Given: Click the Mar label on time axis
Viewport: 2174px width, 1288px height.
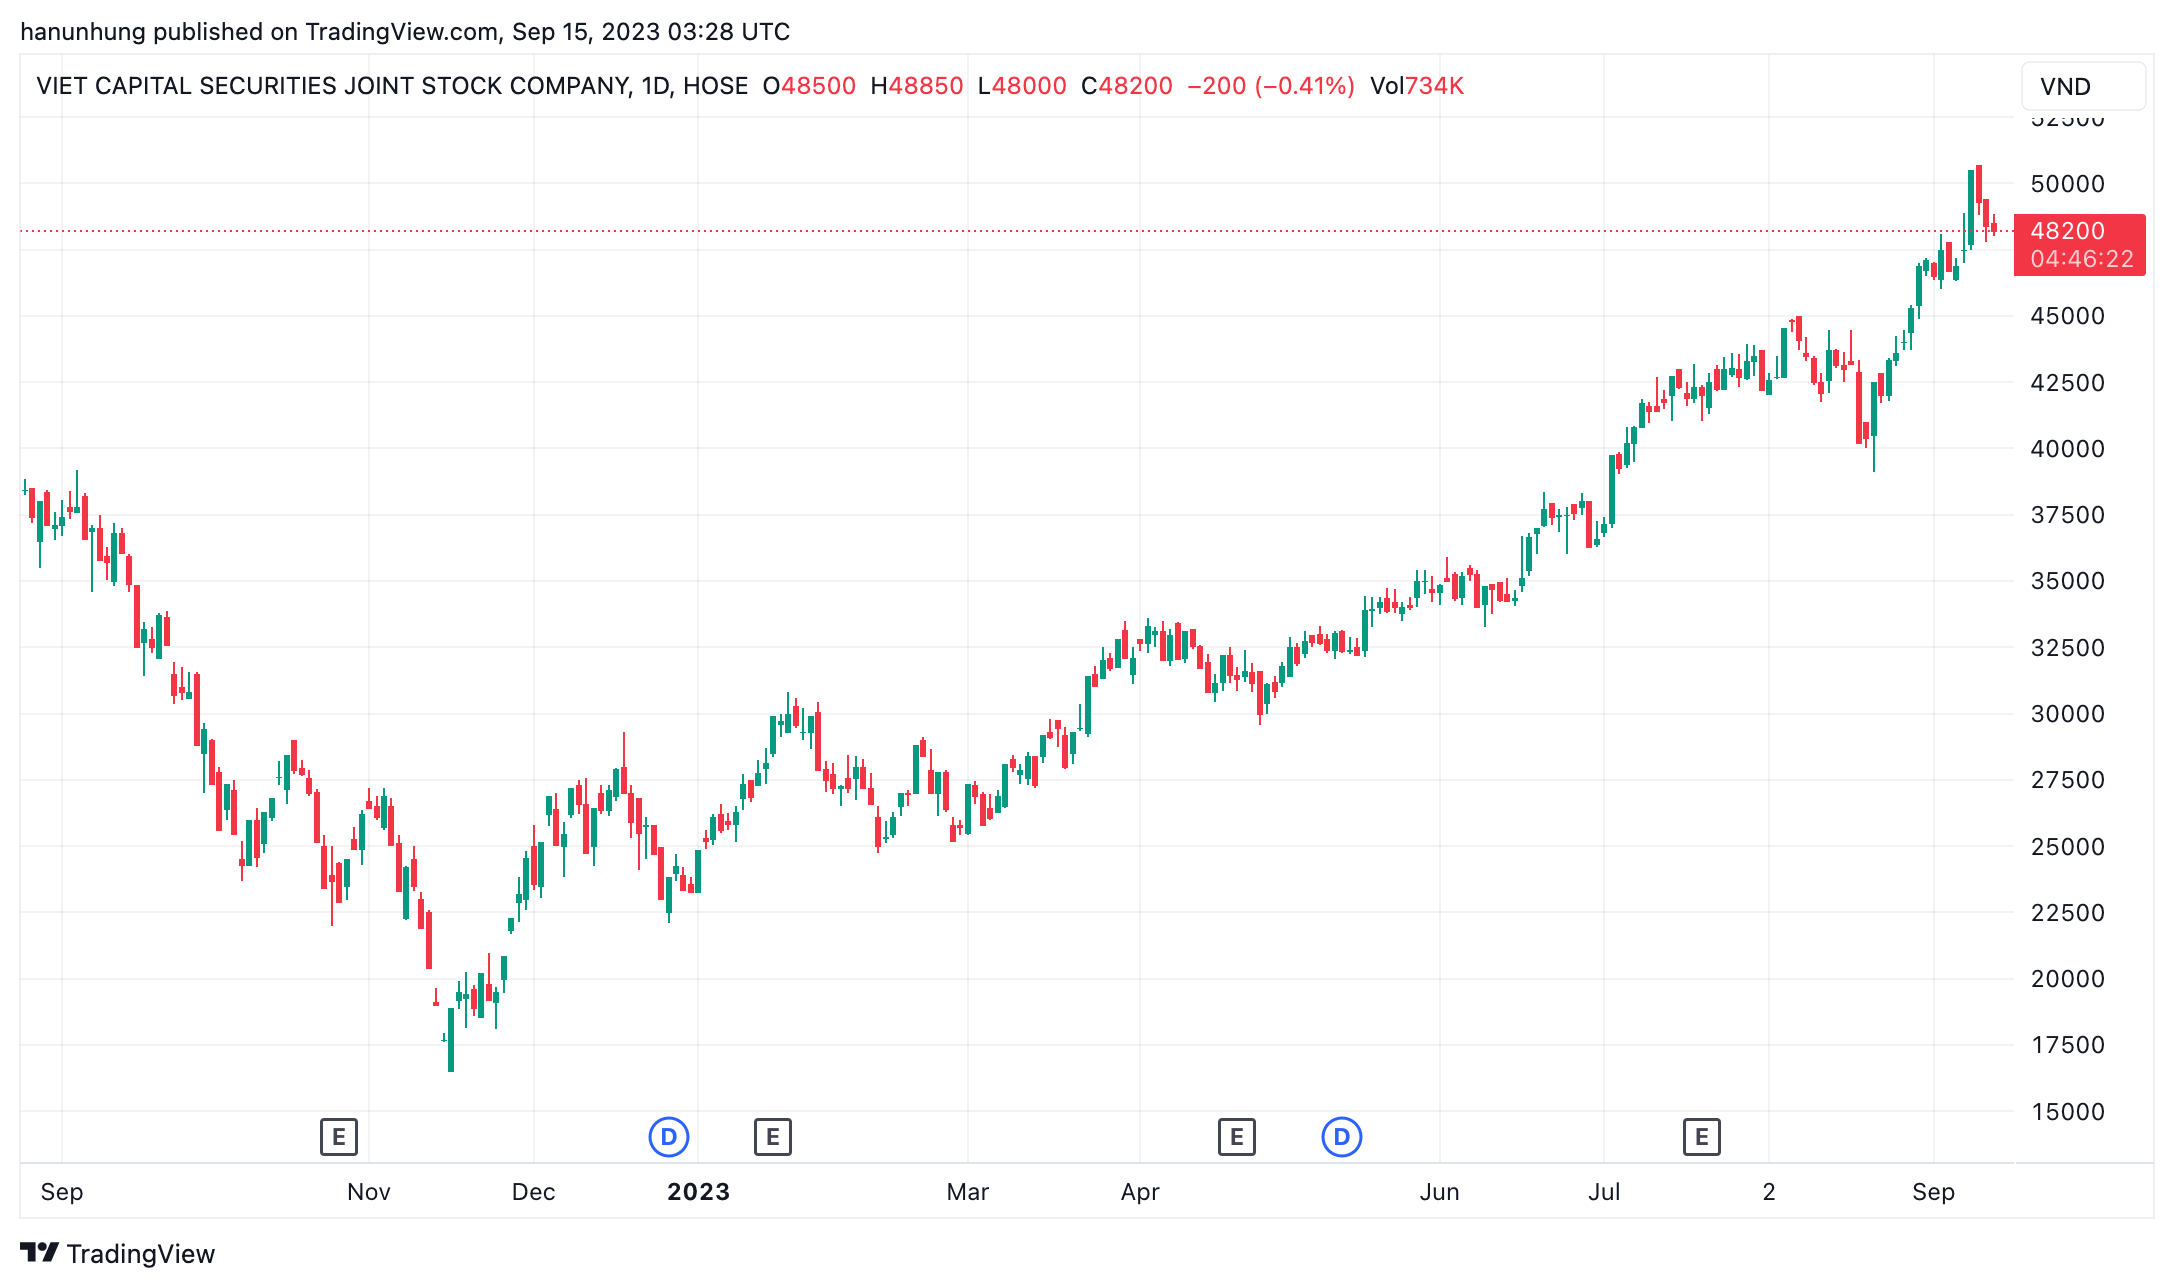Looking at the screenshot, I should (x=968, y=1192).
